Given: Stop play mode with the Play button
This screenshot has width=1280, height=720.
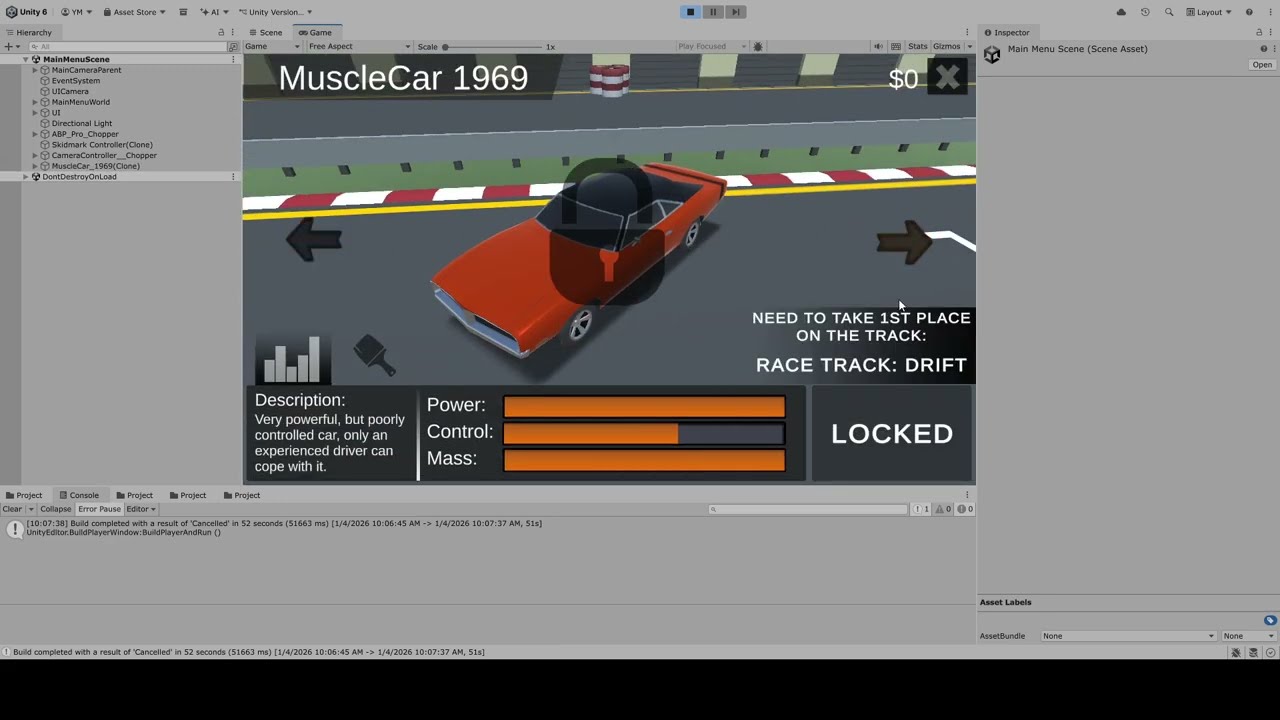Looking at the screenshot, I should [690, 12].
